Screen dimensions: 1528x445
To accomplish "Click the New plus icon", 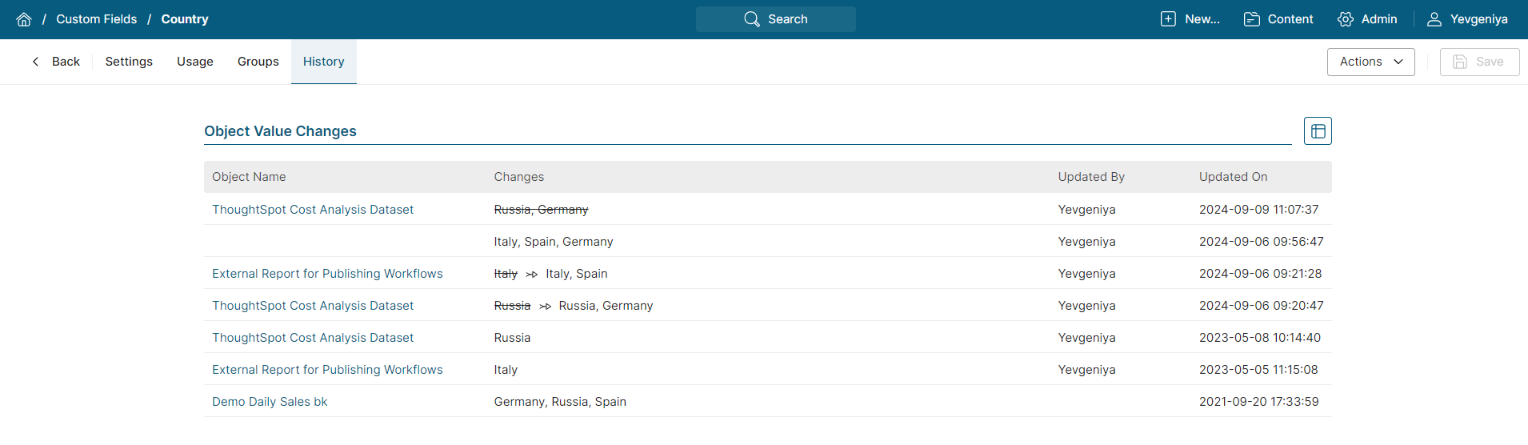I will (x=1168, y=19).
